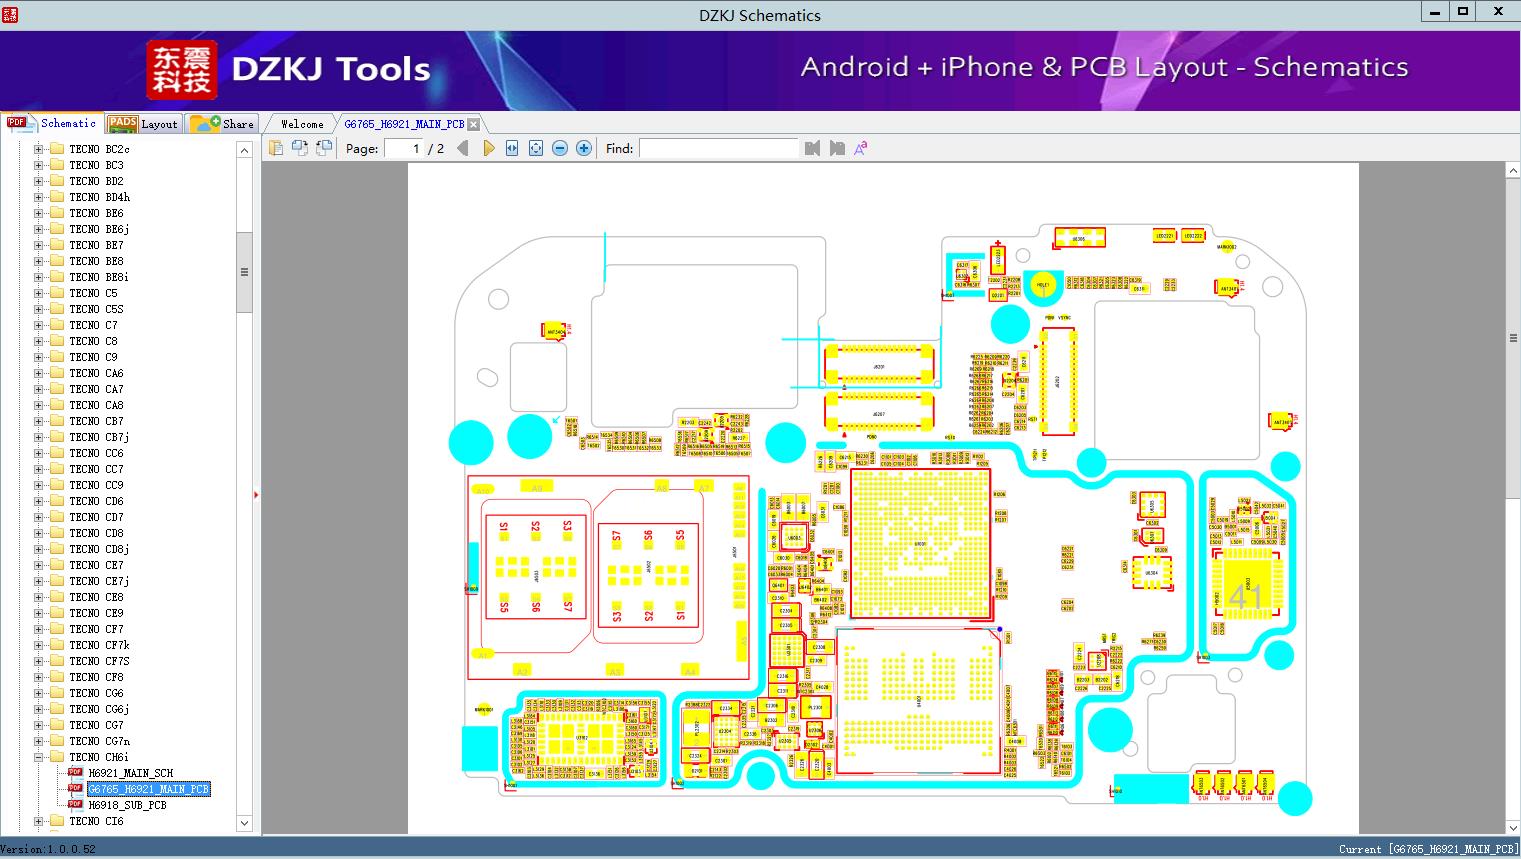
Task: Close the G6765_H6921_MAIN_PCB tab
Action: pos(474,124)
